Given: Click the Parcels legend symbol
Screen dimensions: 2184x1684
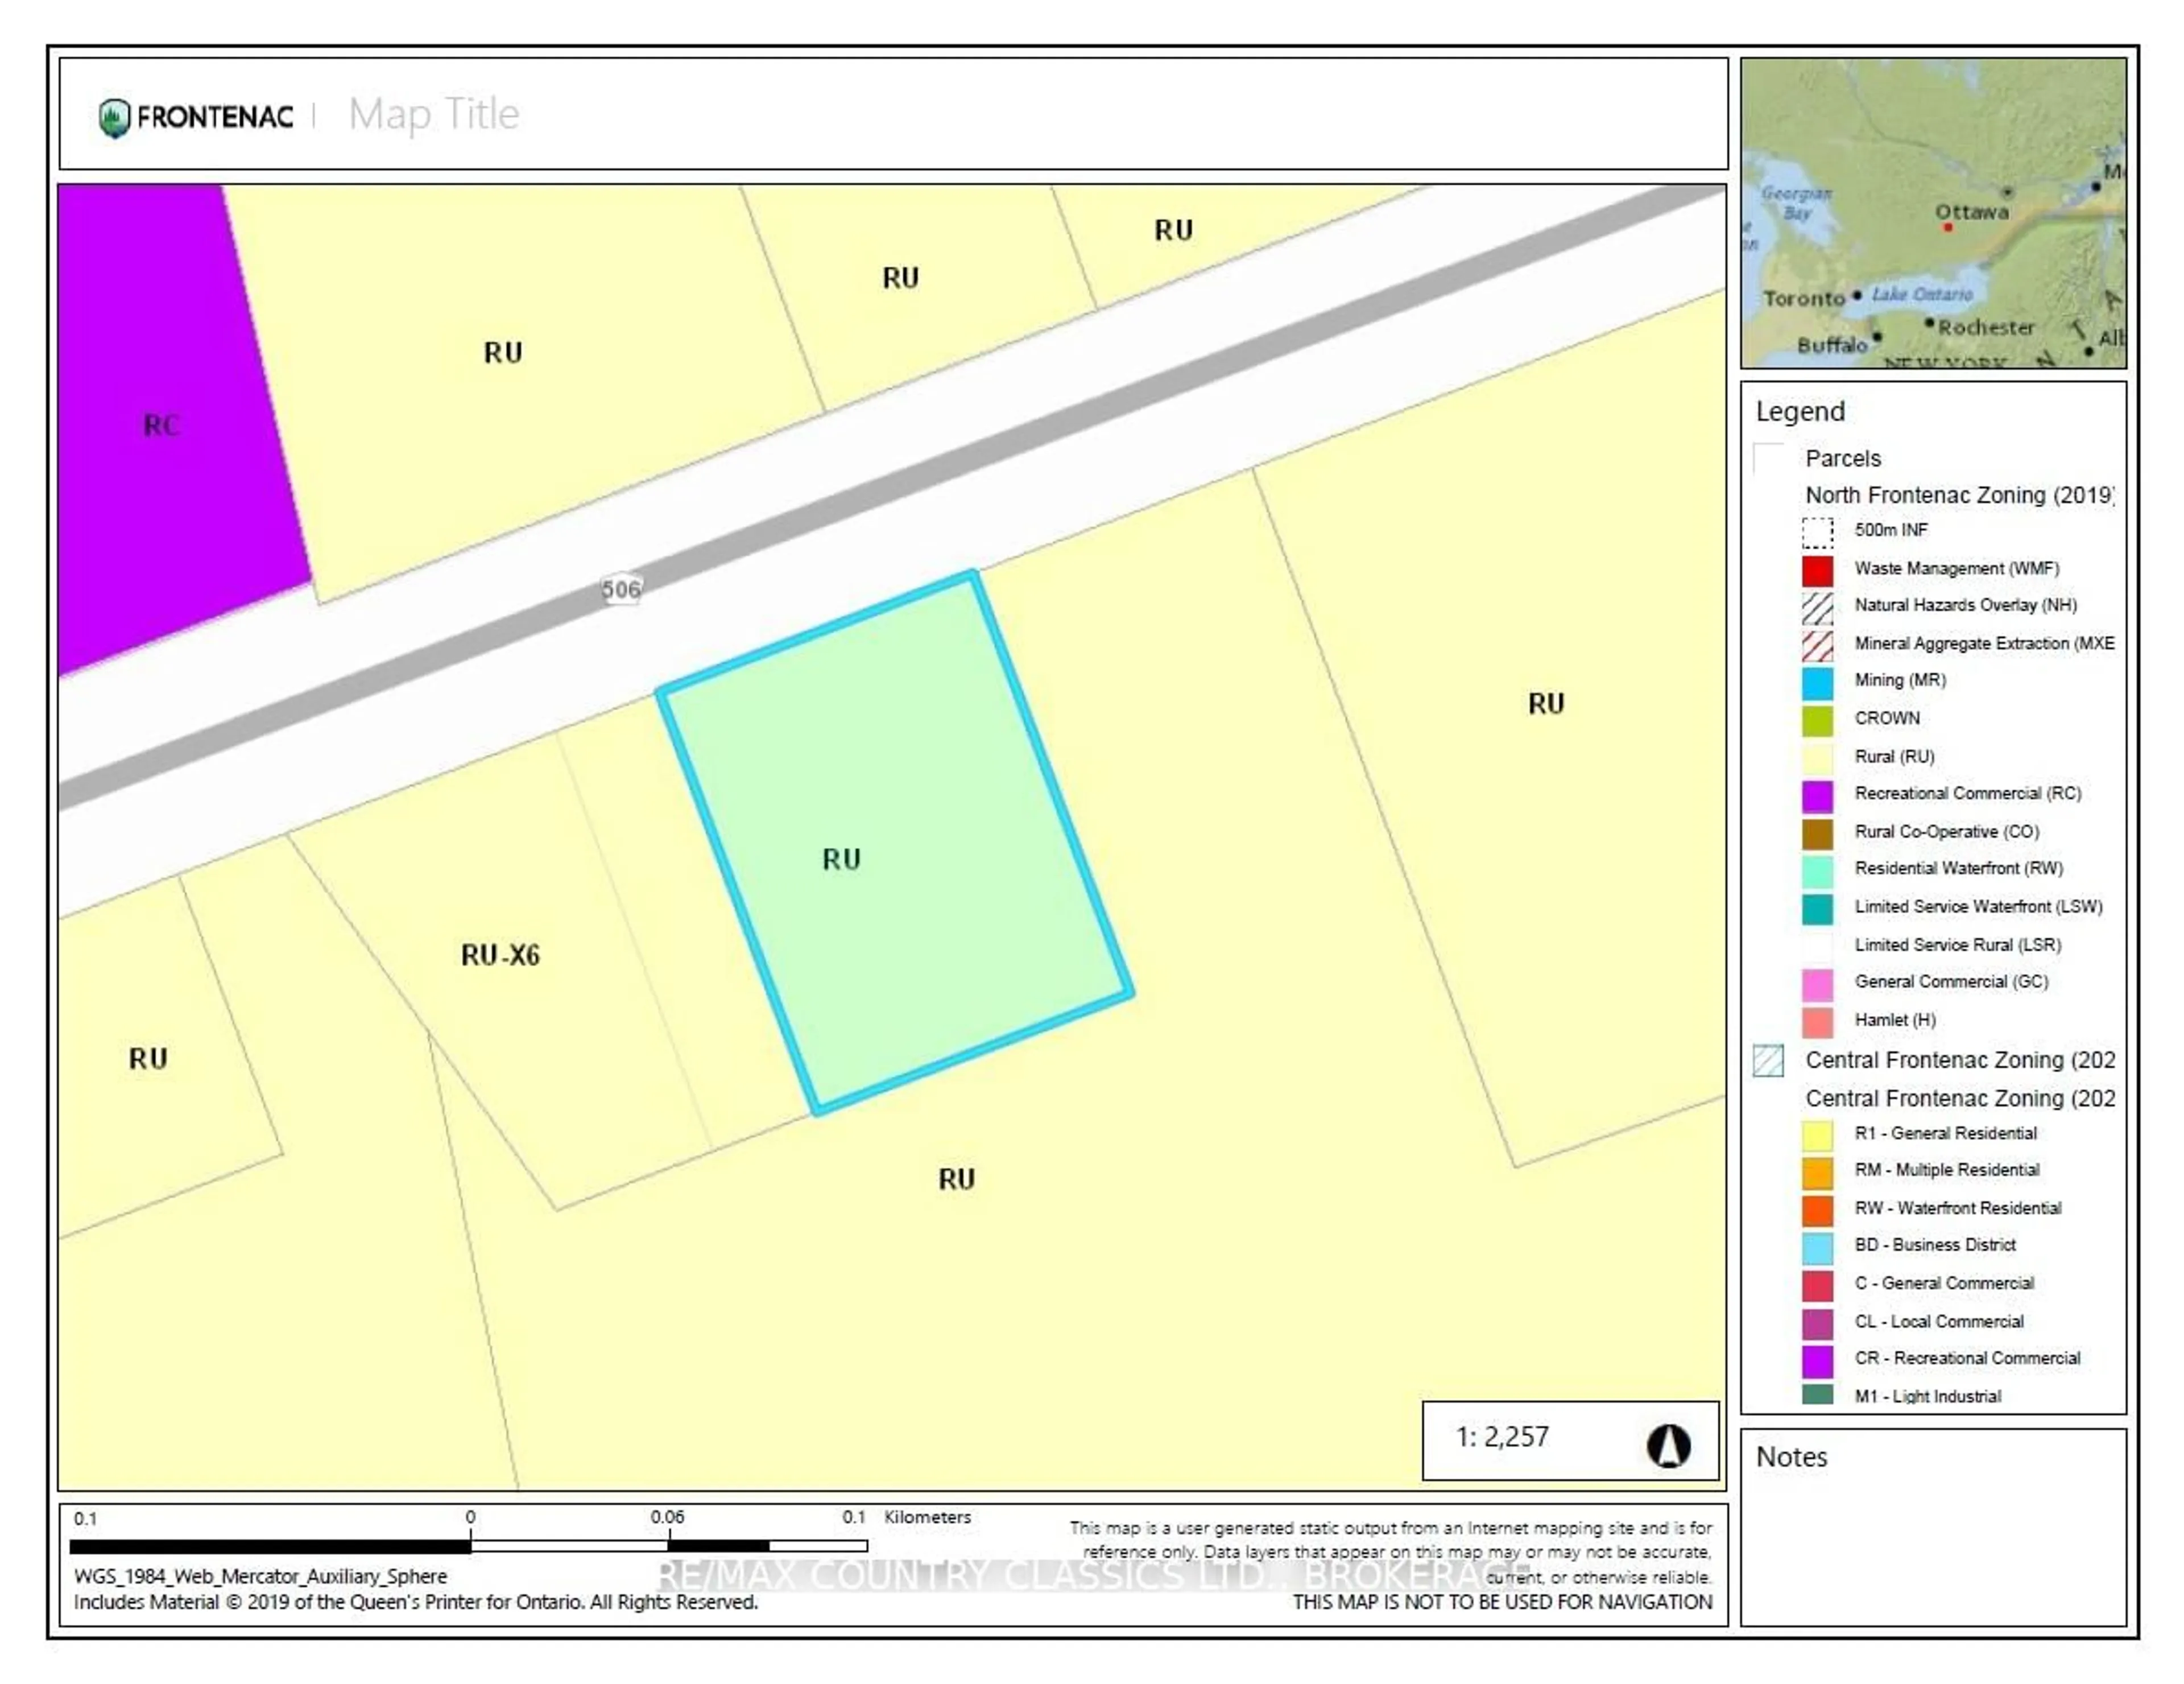Looking at the screenshot, I should coord(1768,458).
